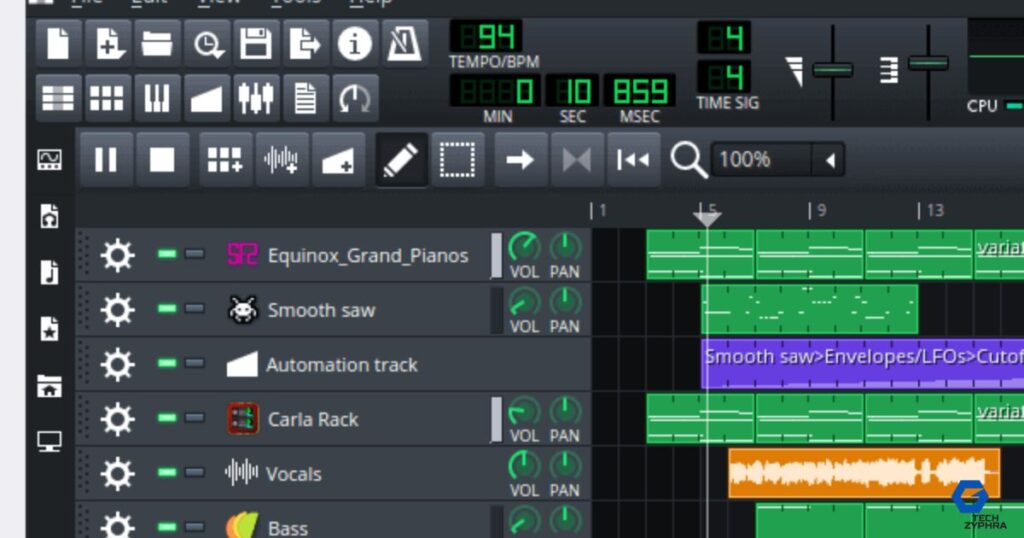The image size is (1024, 538).
Task: Select the orange Vocals audio clip
Action: tap(863, 473)
